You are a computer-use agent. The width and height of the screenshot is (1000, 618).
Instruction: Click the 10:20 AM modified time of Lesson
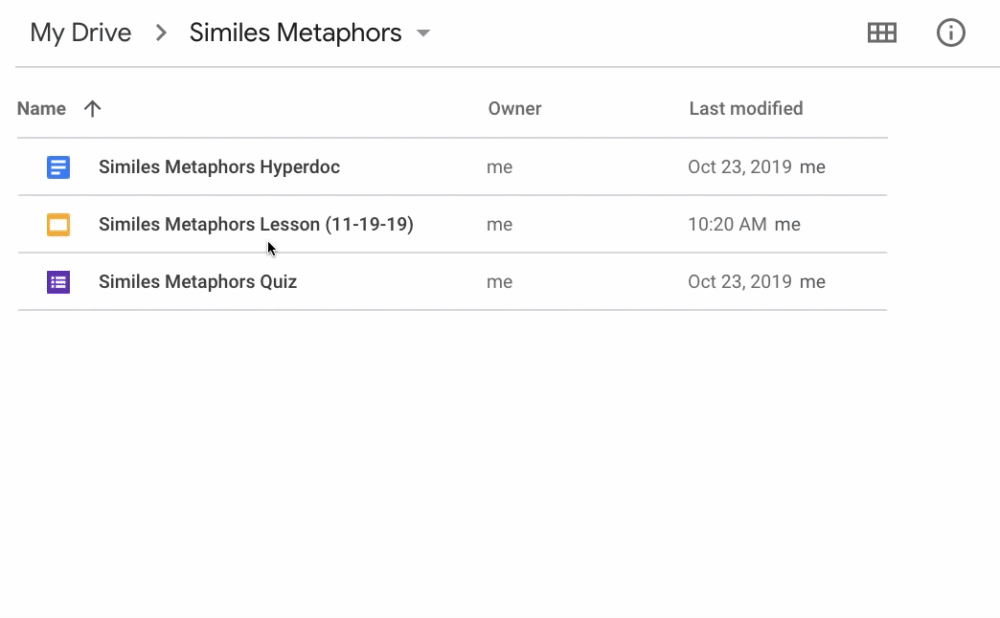pyautogui.click(x=727, y=224)
